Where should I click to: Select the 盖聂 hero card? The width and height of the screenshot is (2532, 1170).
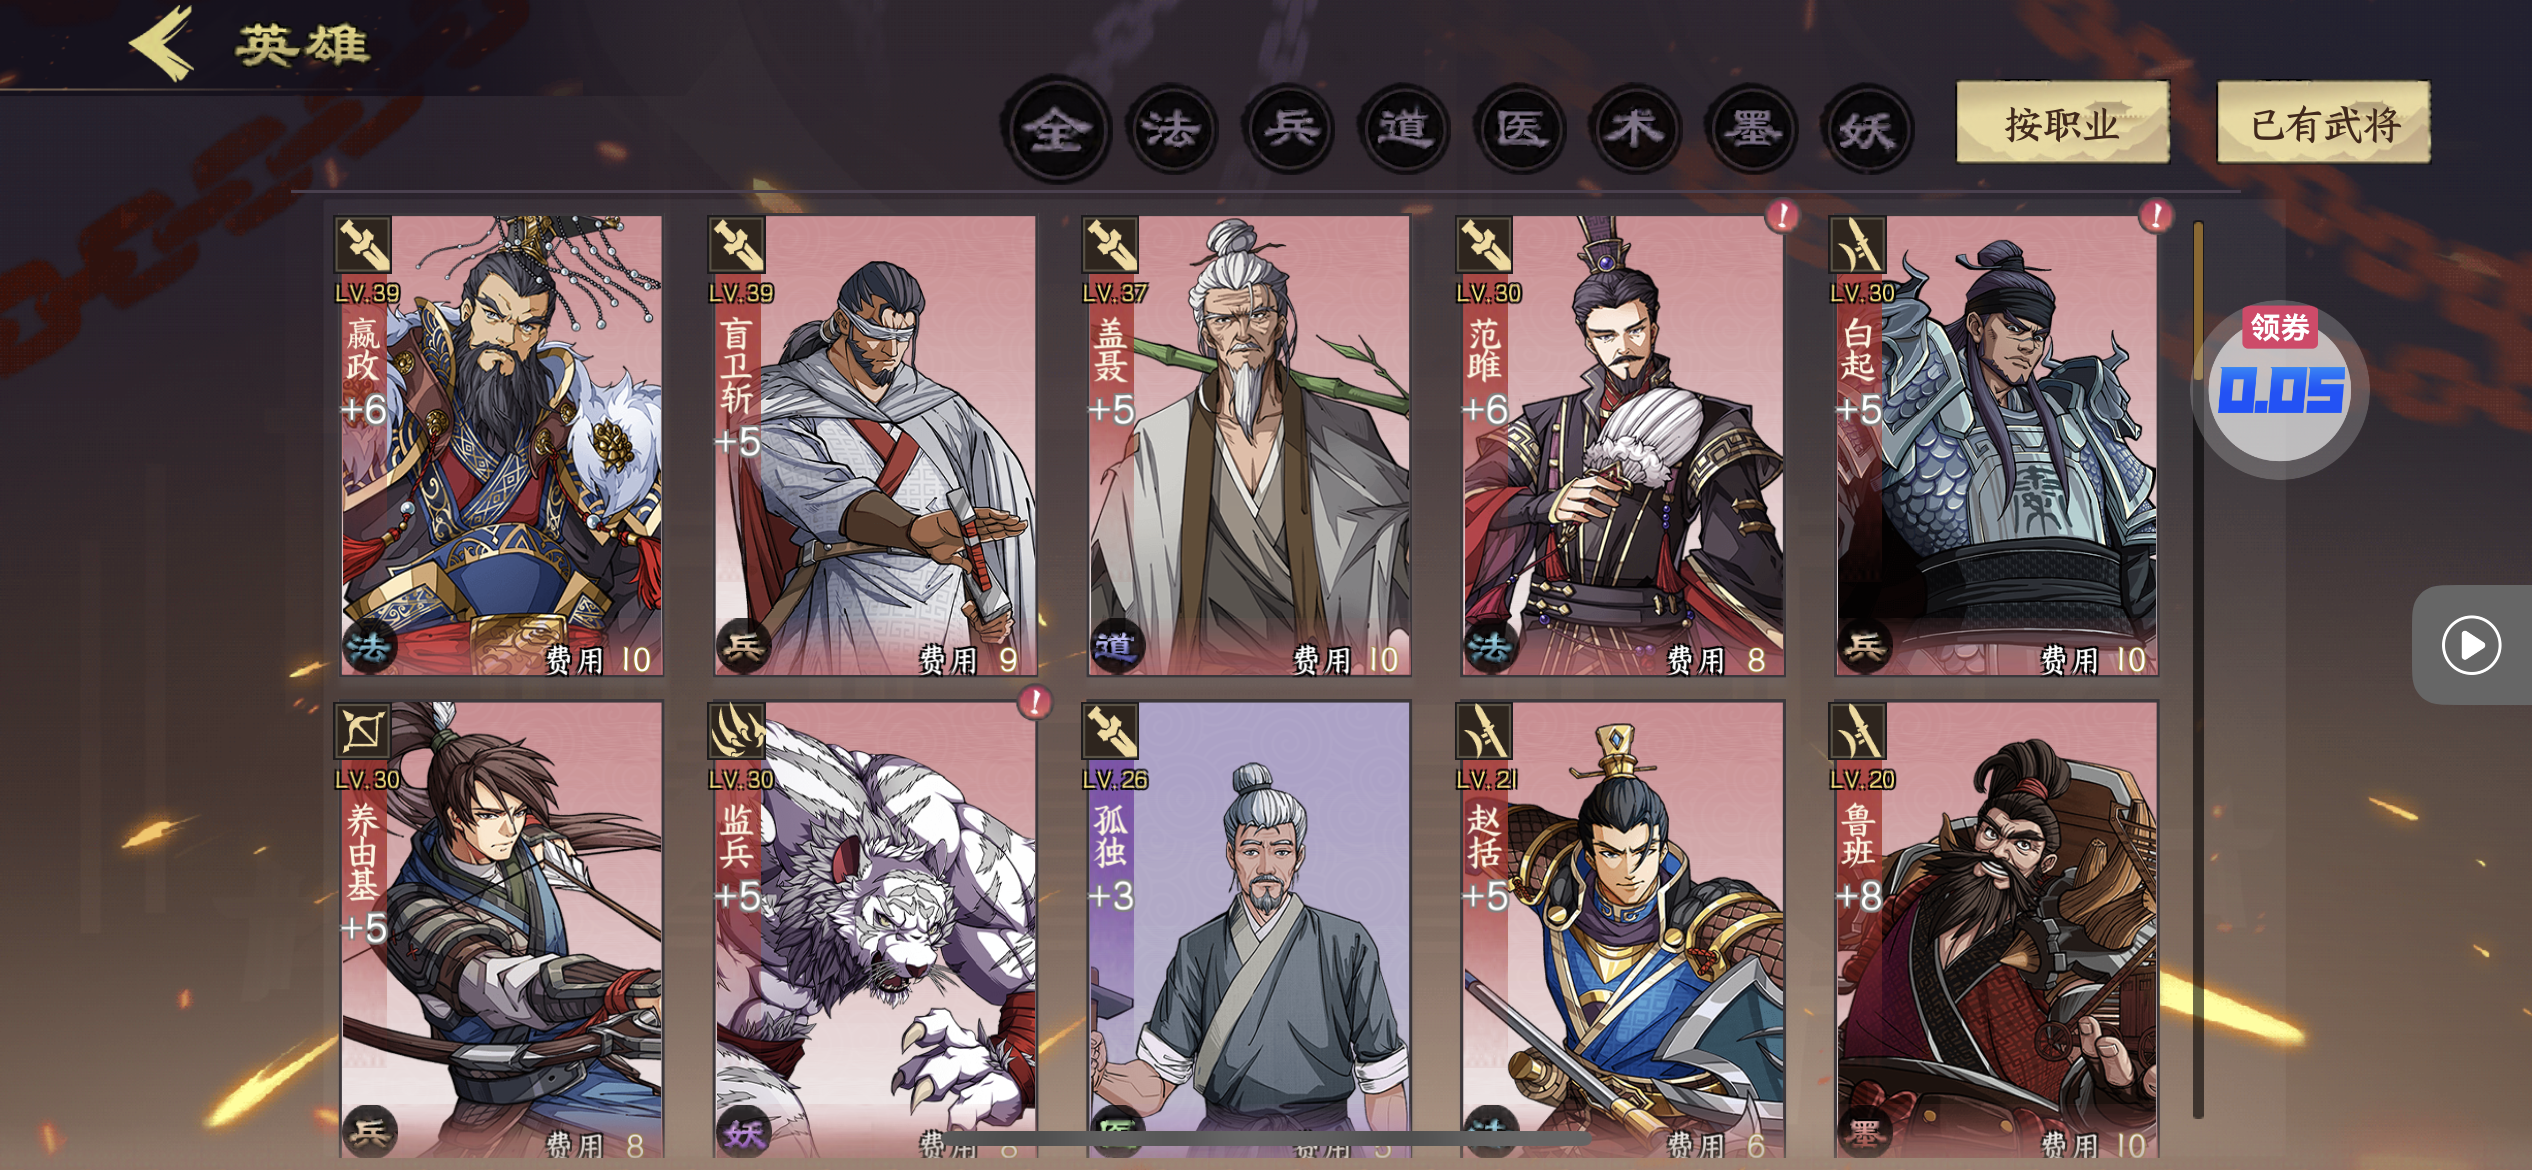click(1248, 446)
